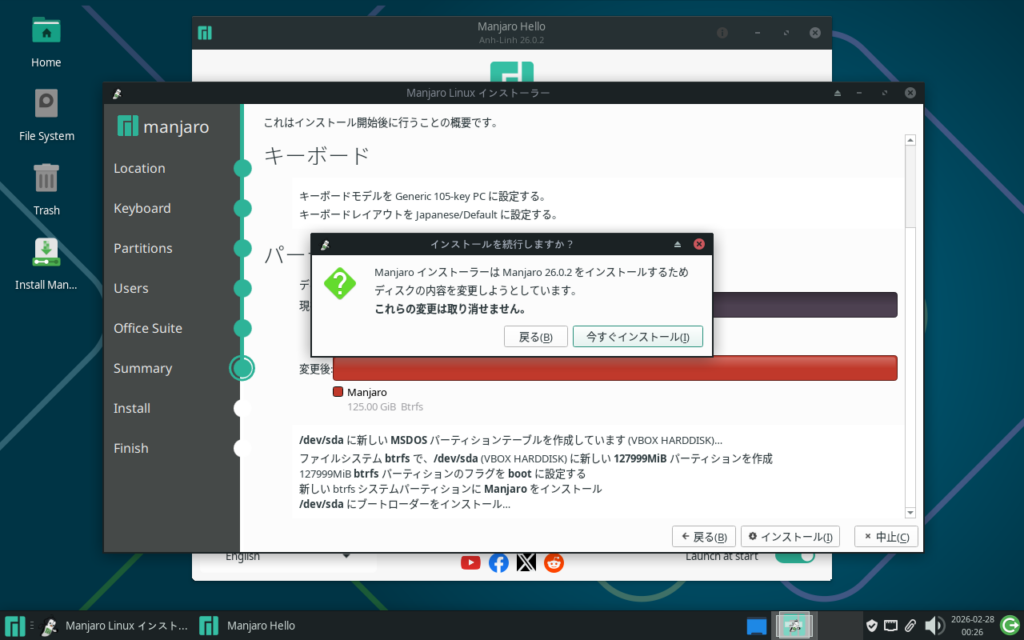The width and height of the screenshot is (1024, 640).
Task: Select Manjaro Linux installer taskbar entry
Action: (112, 626)
